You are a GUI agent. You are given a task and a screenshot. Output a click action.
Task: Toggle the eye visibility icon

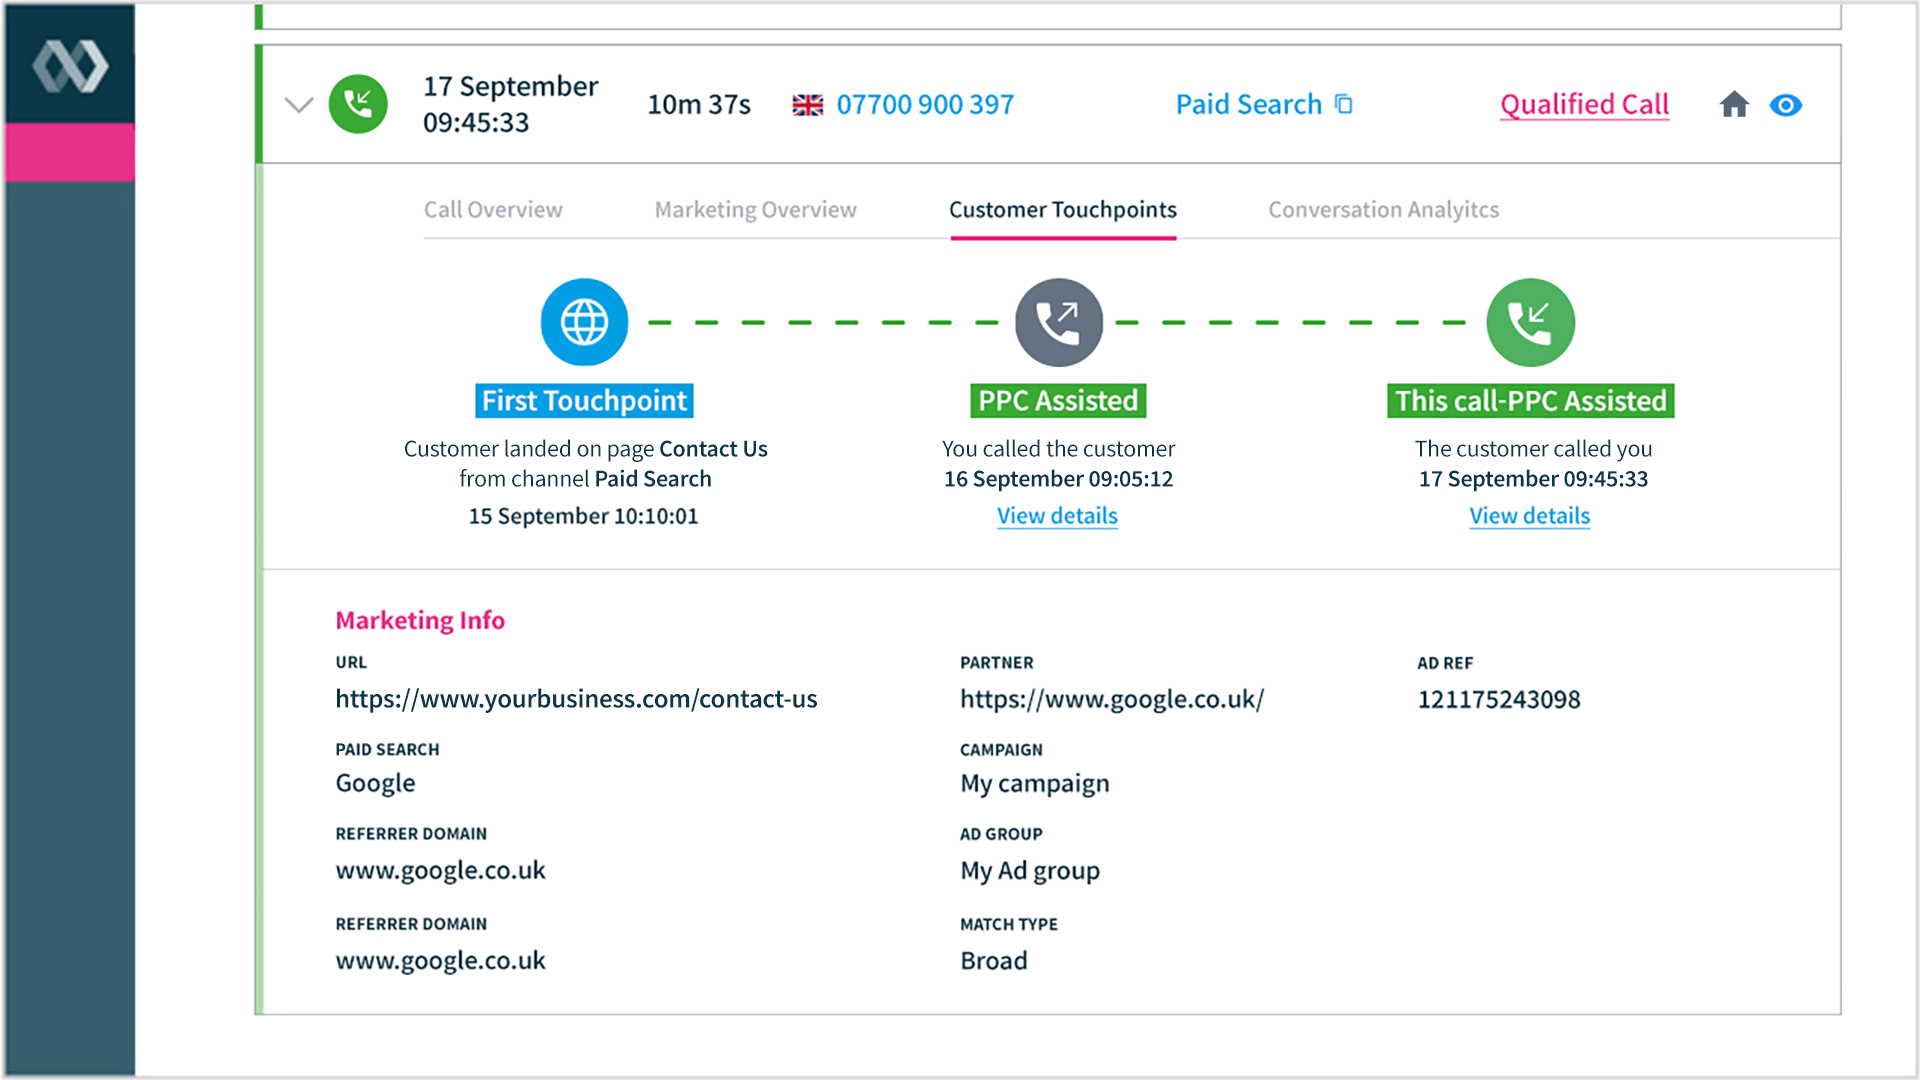(1786, 105)
